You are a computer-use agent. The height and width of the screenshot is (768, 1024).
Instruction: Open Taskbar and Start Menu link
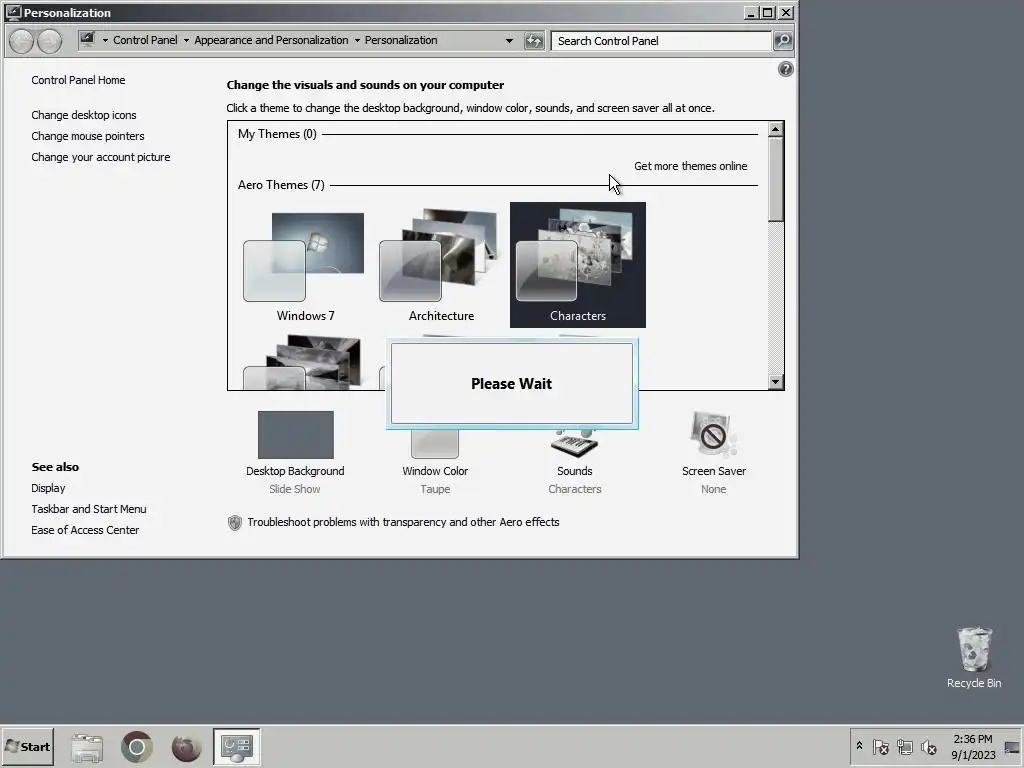[x=89, y=509]
